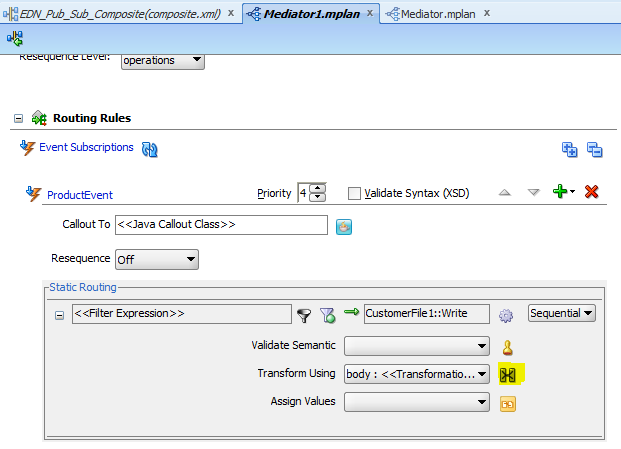Move the ProductEvent rule up
The height and width of the screenshot is (449, 621).
505,193
